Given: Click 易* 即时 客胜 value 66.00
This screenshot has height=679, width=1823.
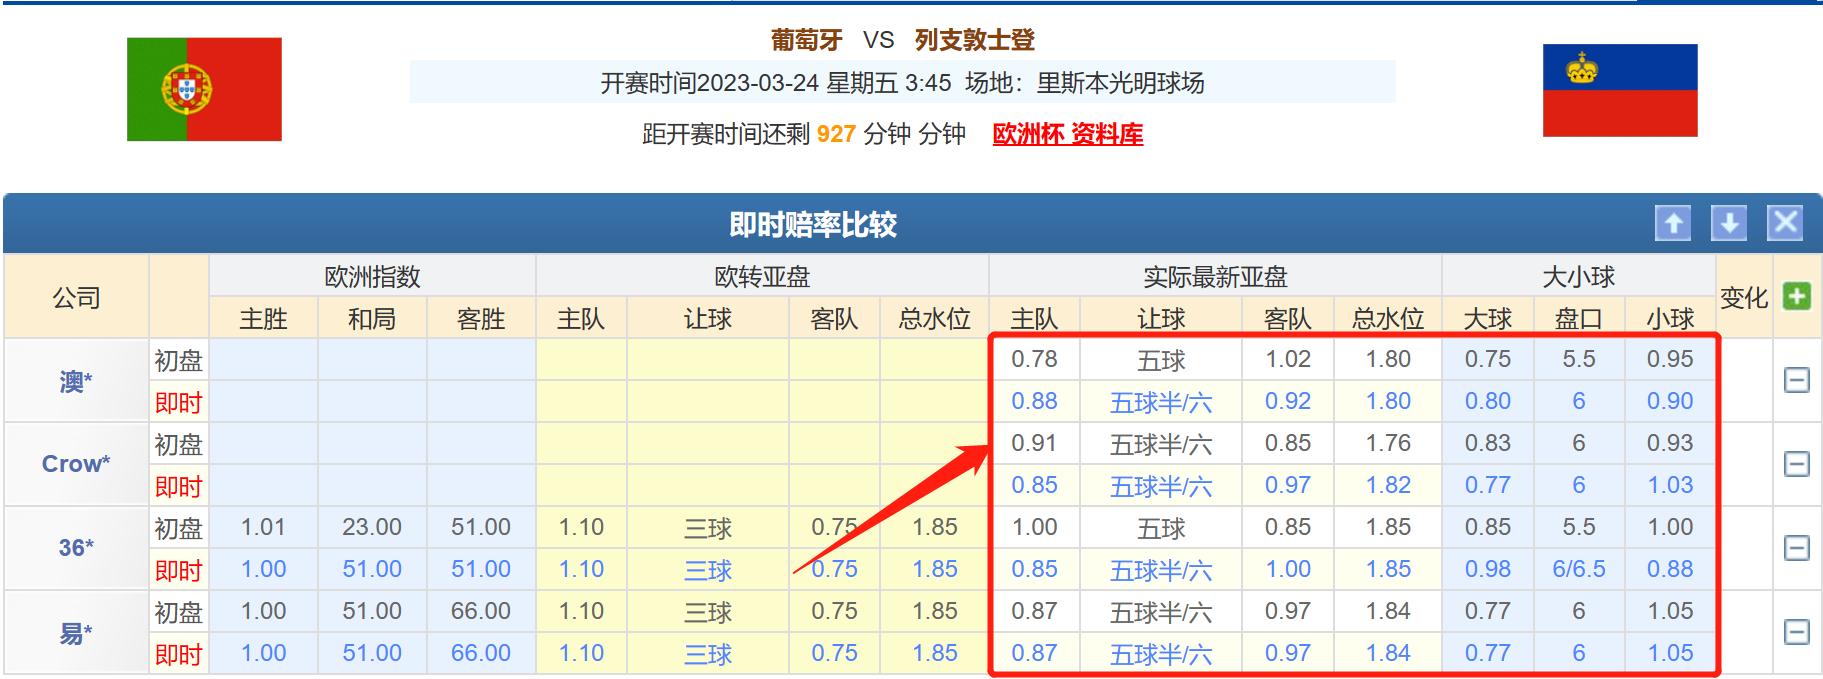Looking at the screenshot, I should pos(481,653).
